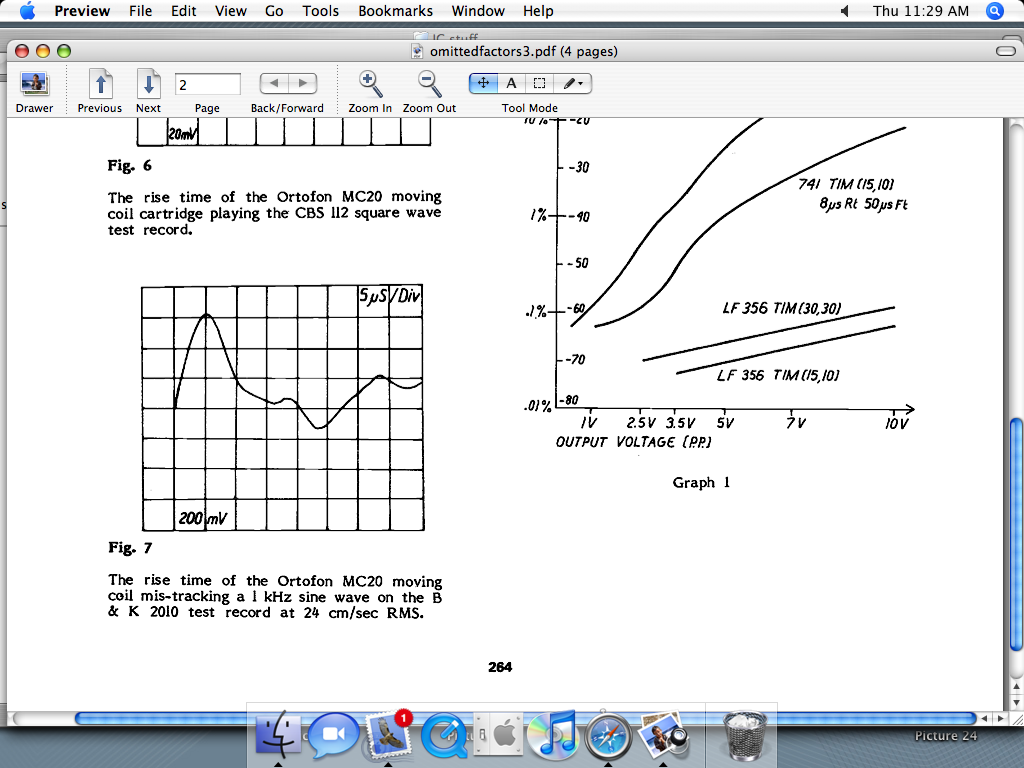Click the Page number field
This screenshot has height=768, width=1024.
click(207, 84)
